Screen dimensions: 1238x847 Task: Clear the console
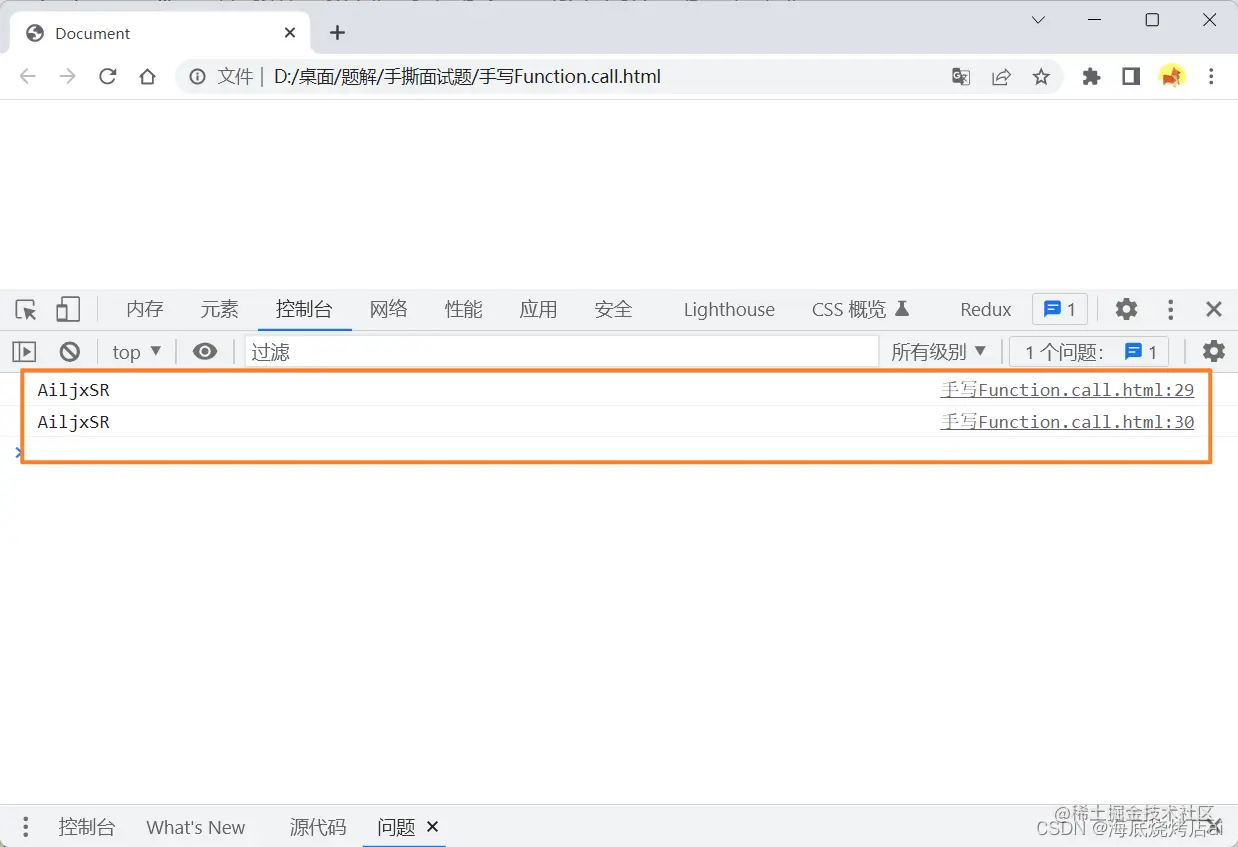pos(69,351)
